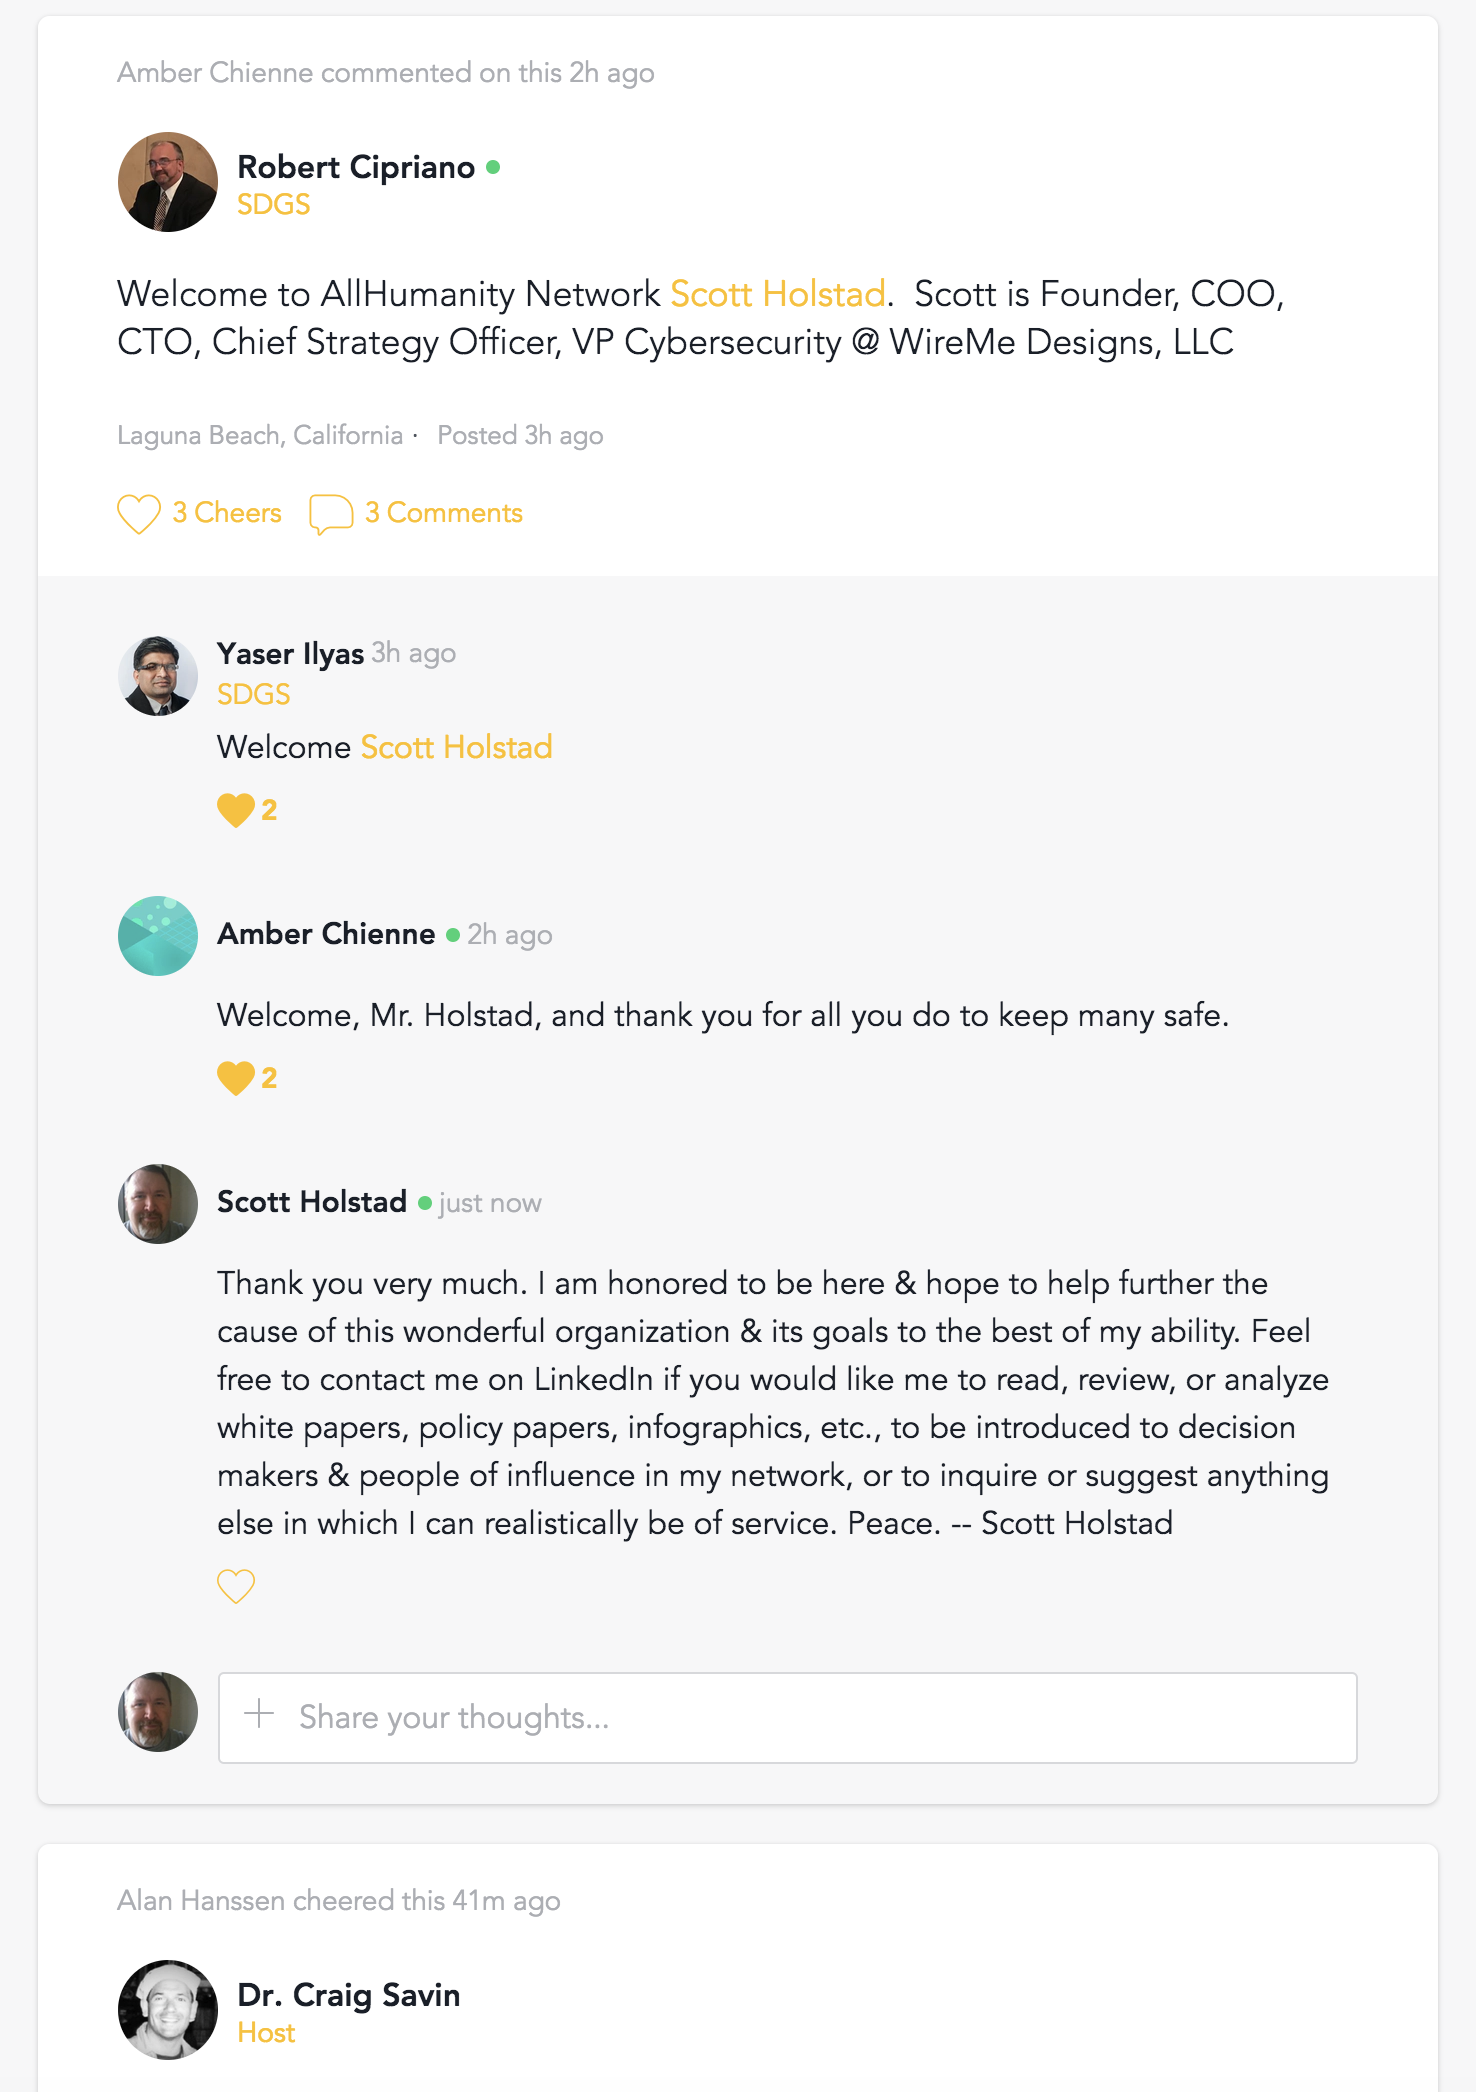
Task: Toggle cheer heart on Amber Chienne's comment
Action: pos(236,1078)
